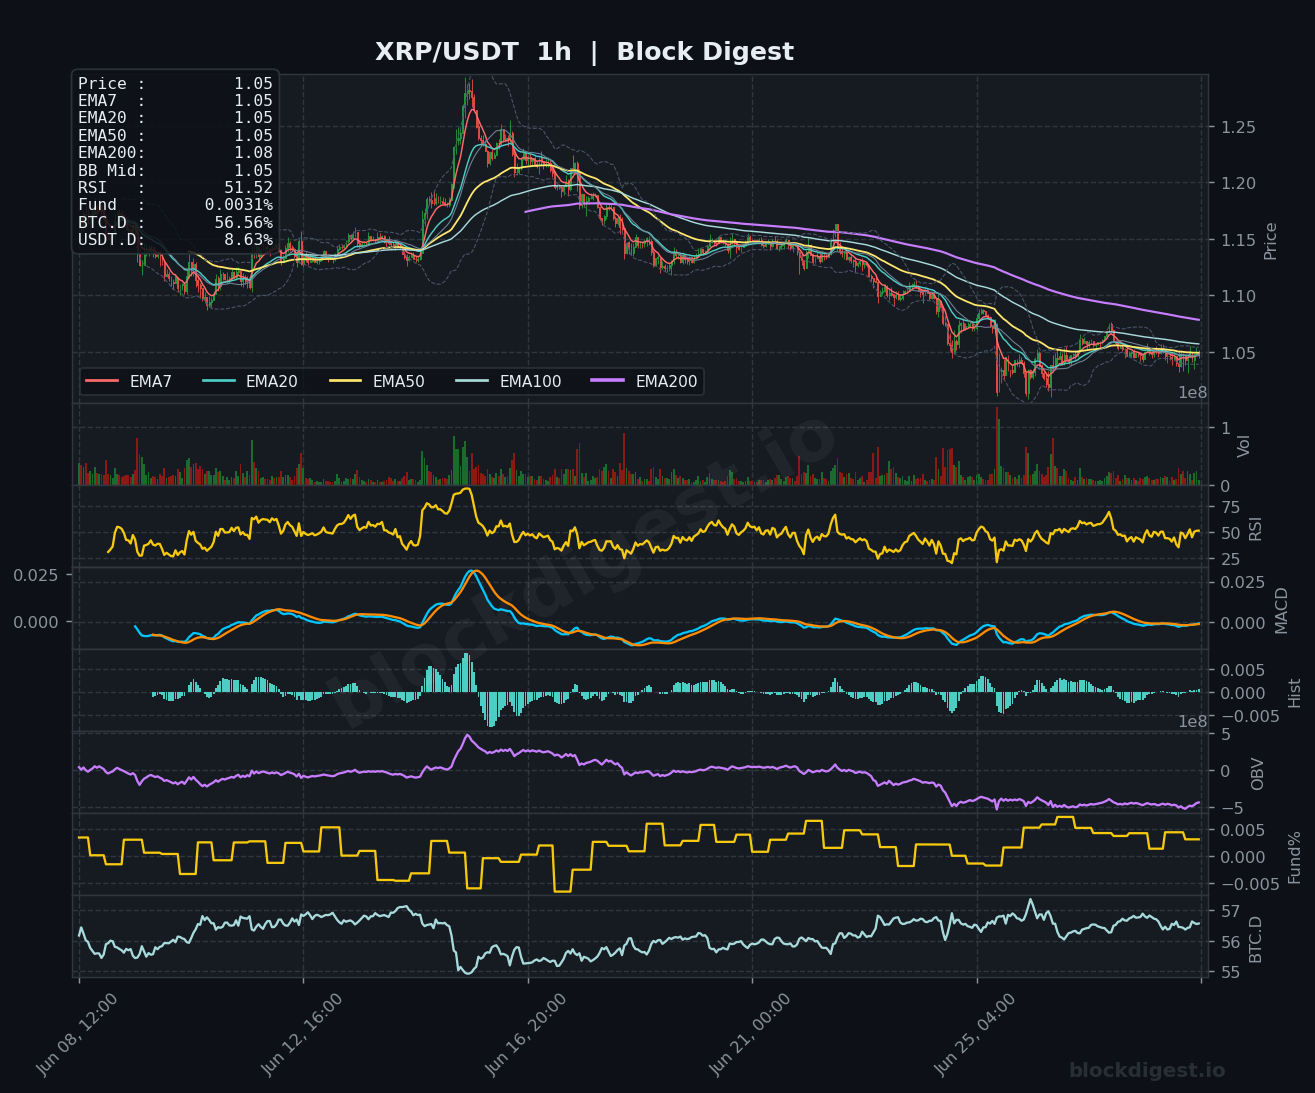Viewport: 1315px width, 1093px height.
Task: Click the RSI axis label on the right
Action: [1255, 529]
